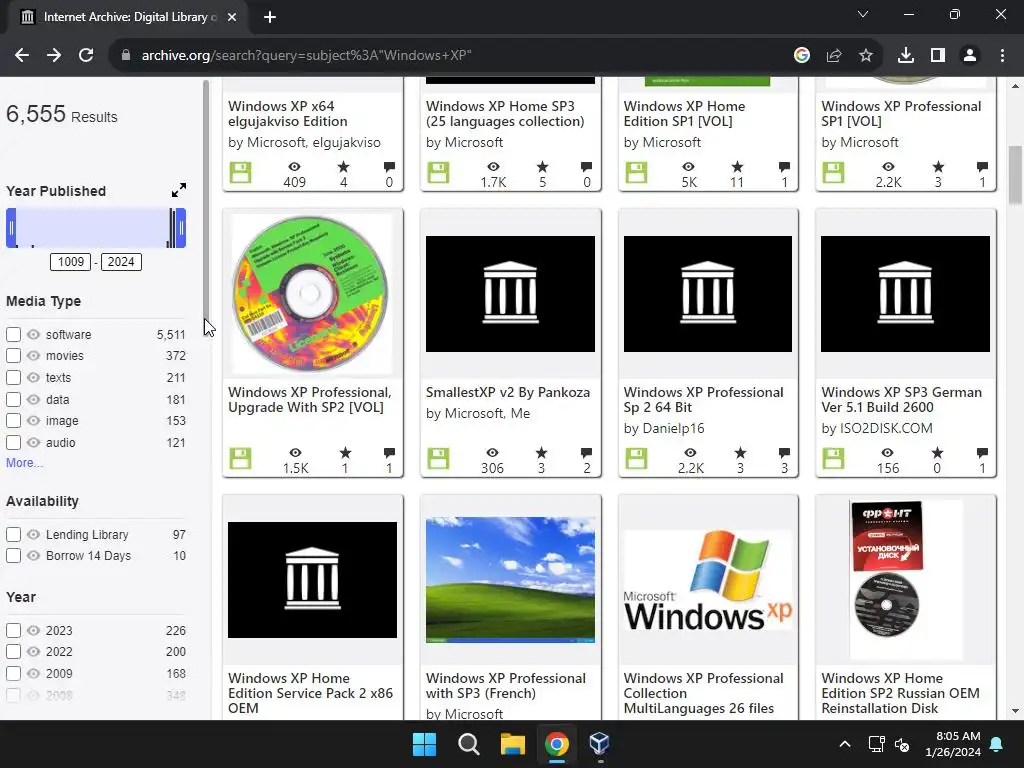This screenshot has height=768, width=1024.
Task: Go forward to the next page
Action: click(x=54, y=56)
